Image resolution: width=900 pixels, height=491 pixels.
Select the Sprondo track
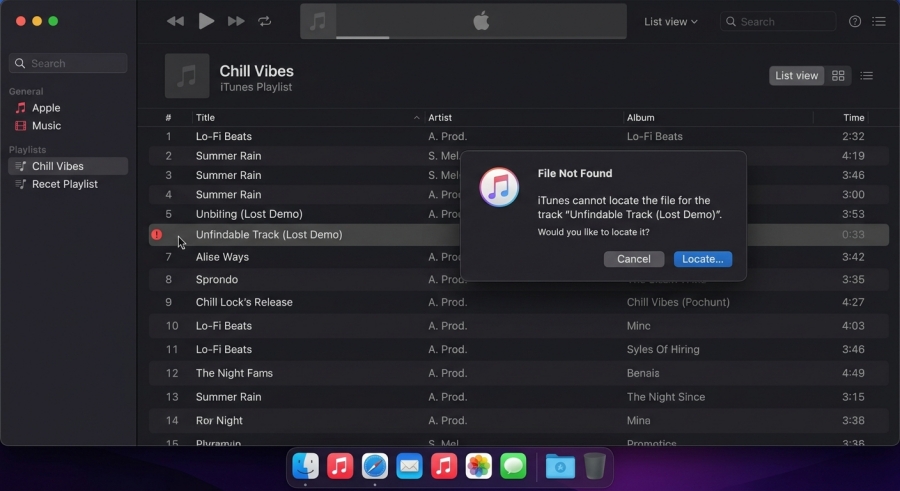518,280
